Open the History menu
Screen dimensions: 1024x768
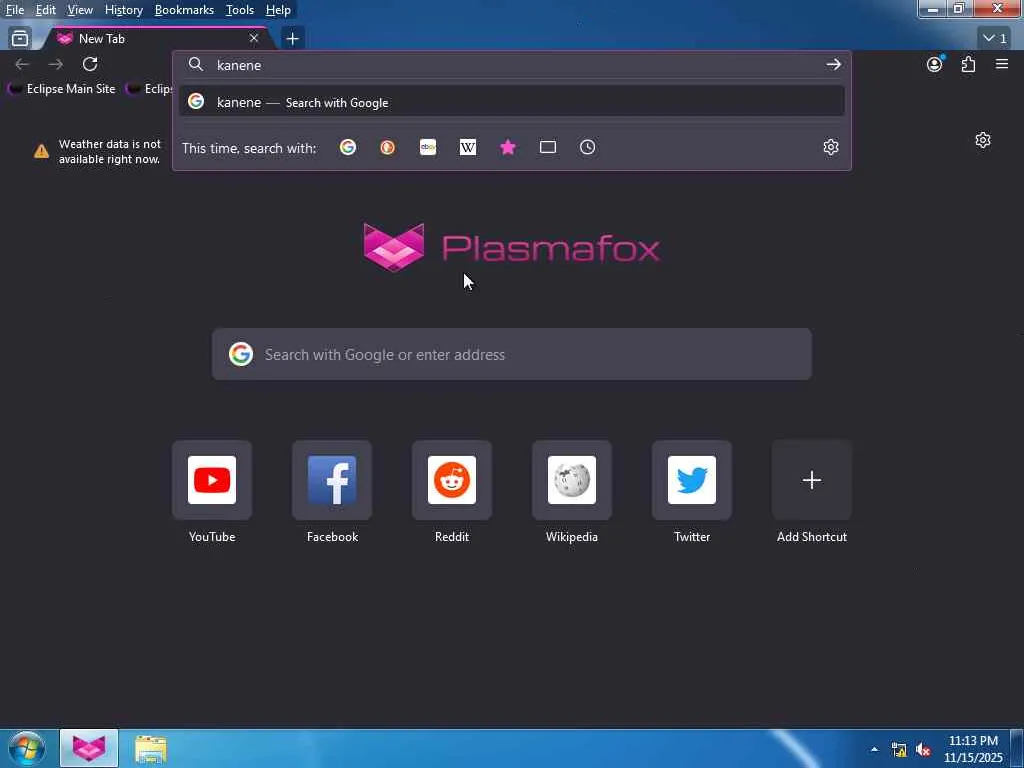point(123,10)
